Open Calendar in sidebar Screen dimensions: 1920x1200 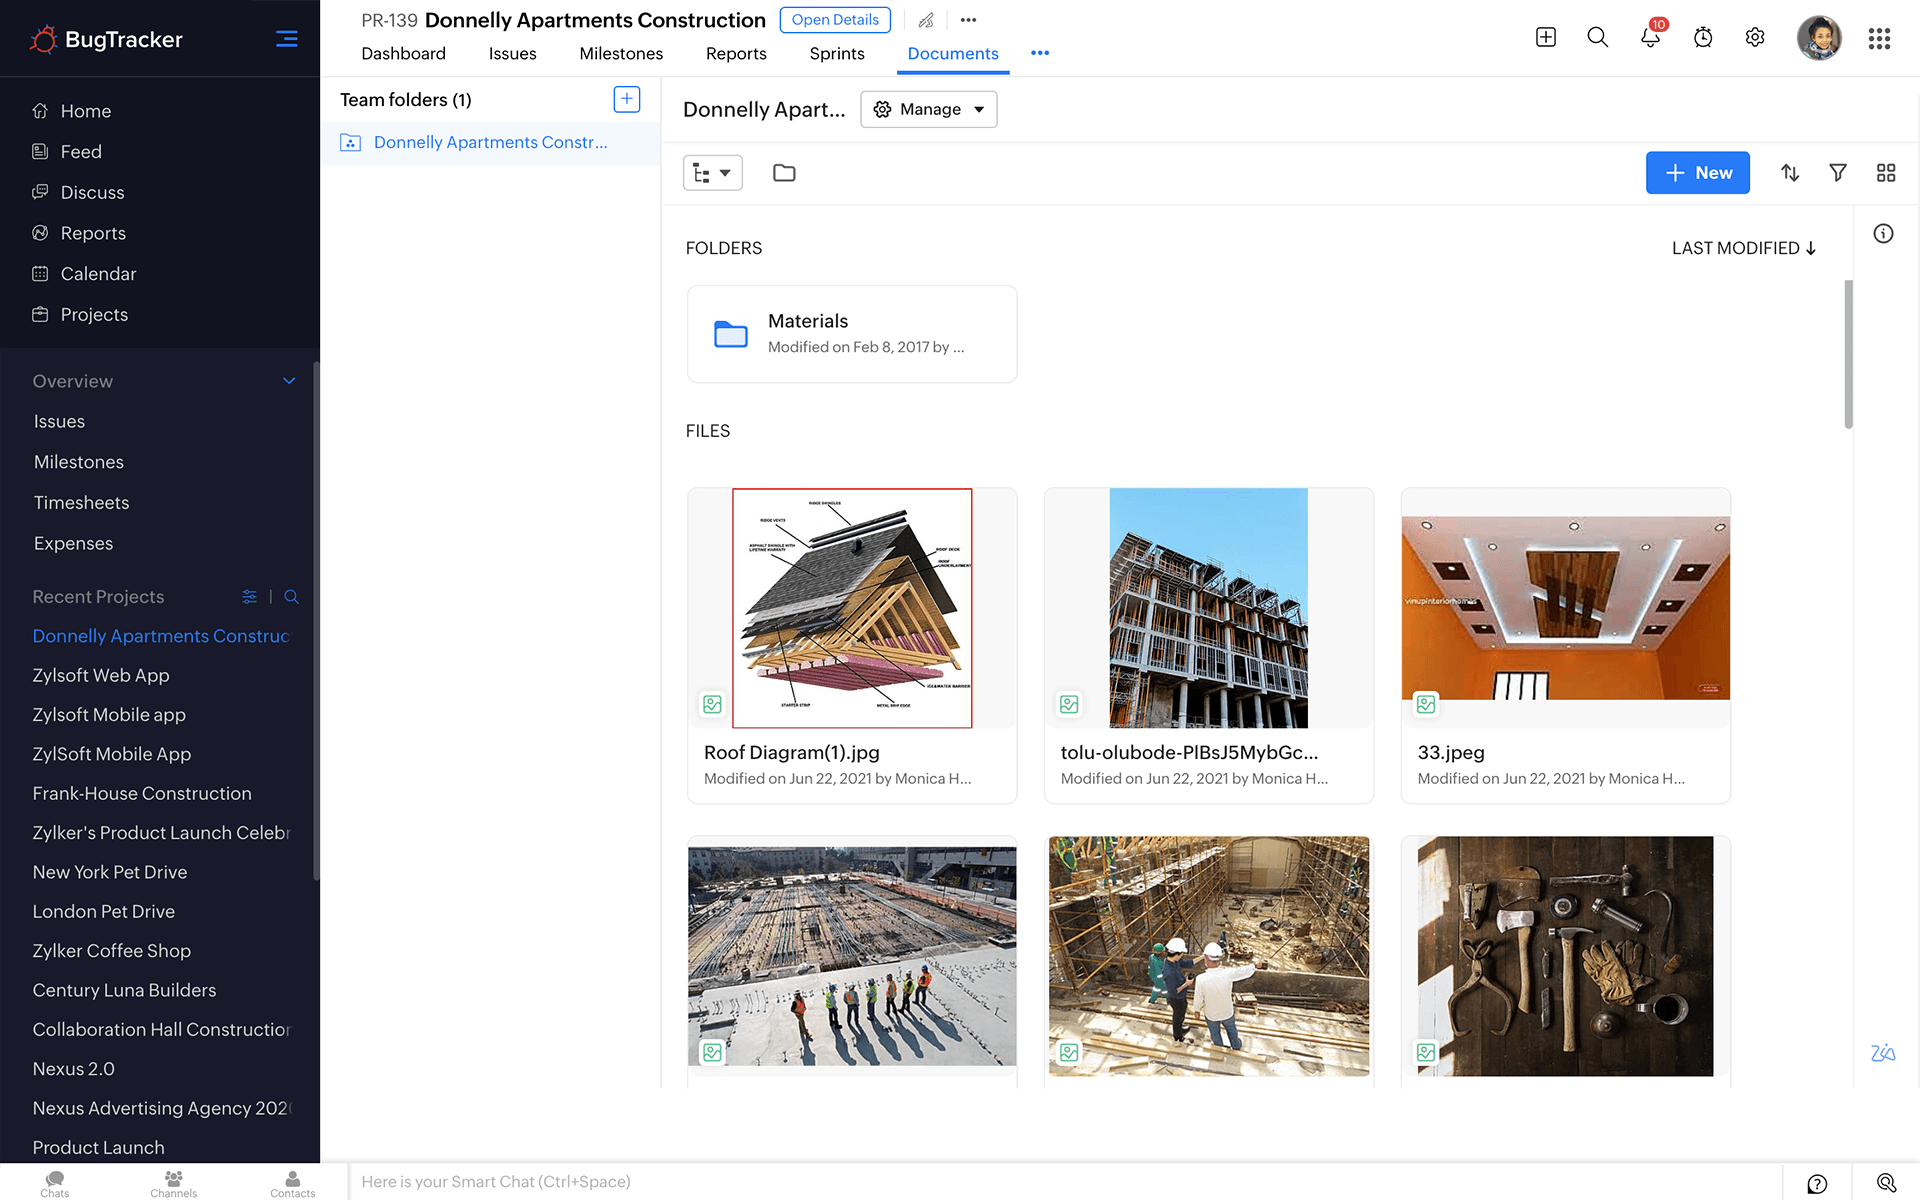(98, 274)
